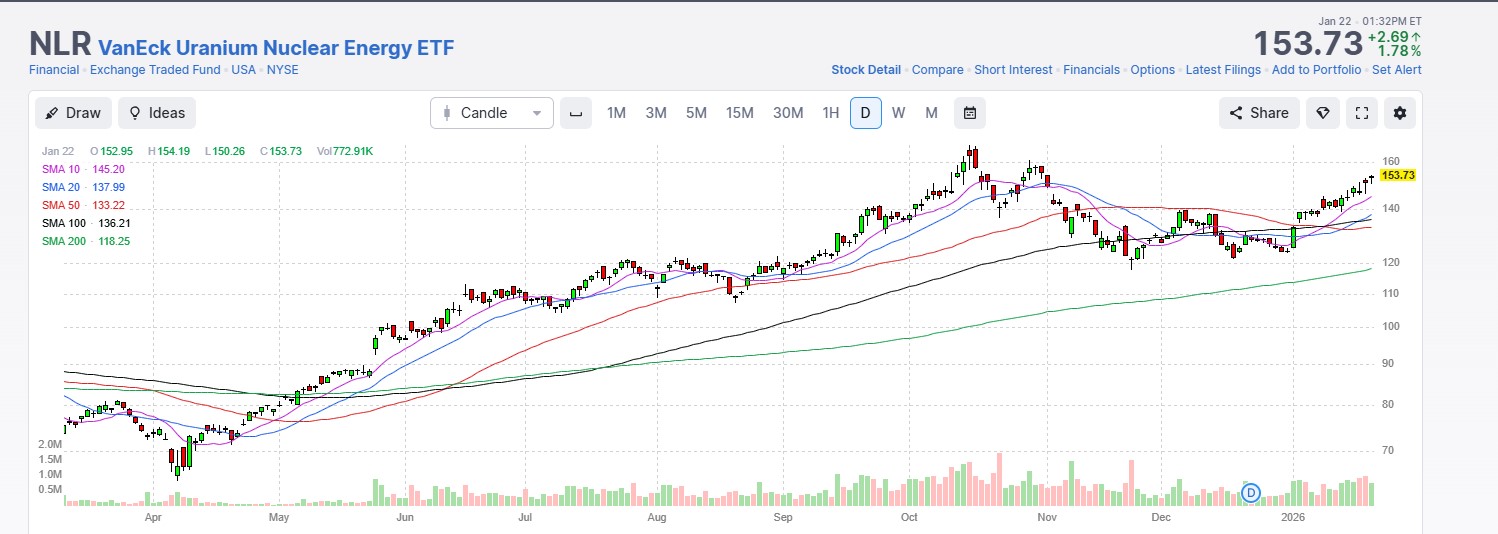The width and height of the screenshot is (1498, 534).
Task: Switch to weekly 'W' timeframe
Action: 898,113
